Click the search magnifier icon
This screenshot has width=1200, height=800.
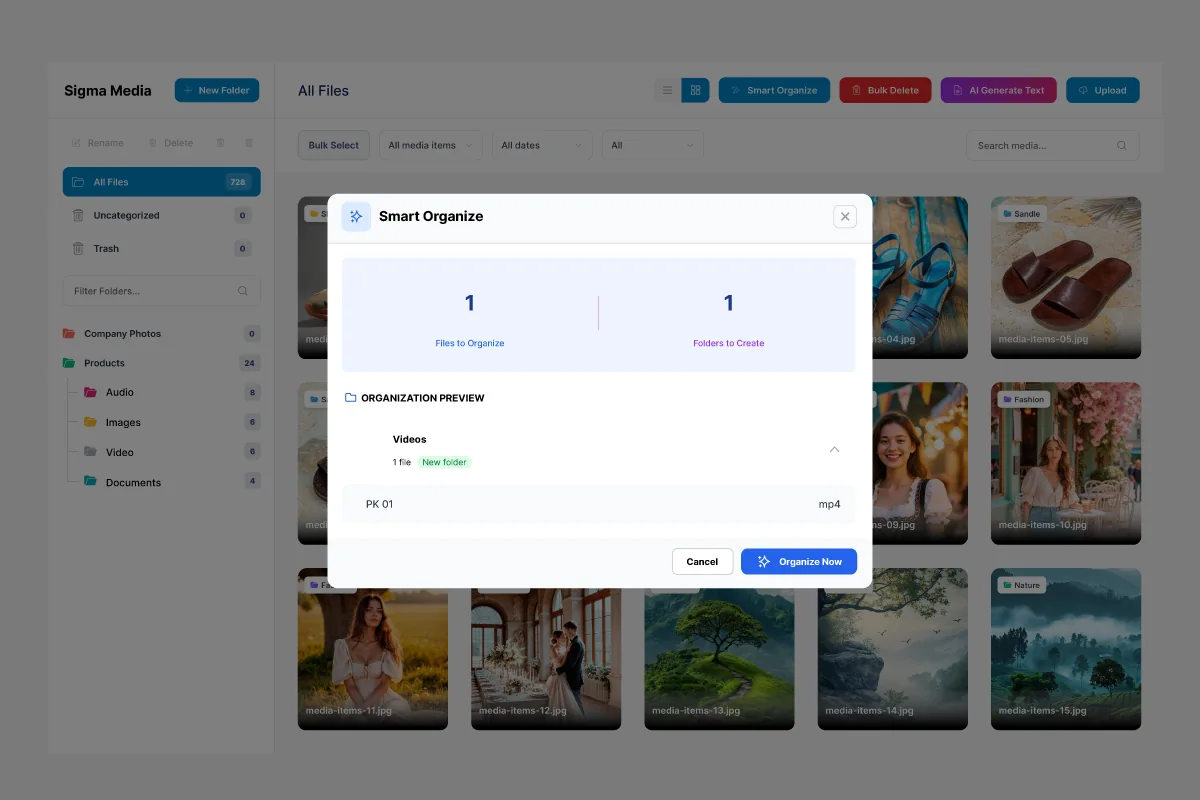click(1122, 146)
